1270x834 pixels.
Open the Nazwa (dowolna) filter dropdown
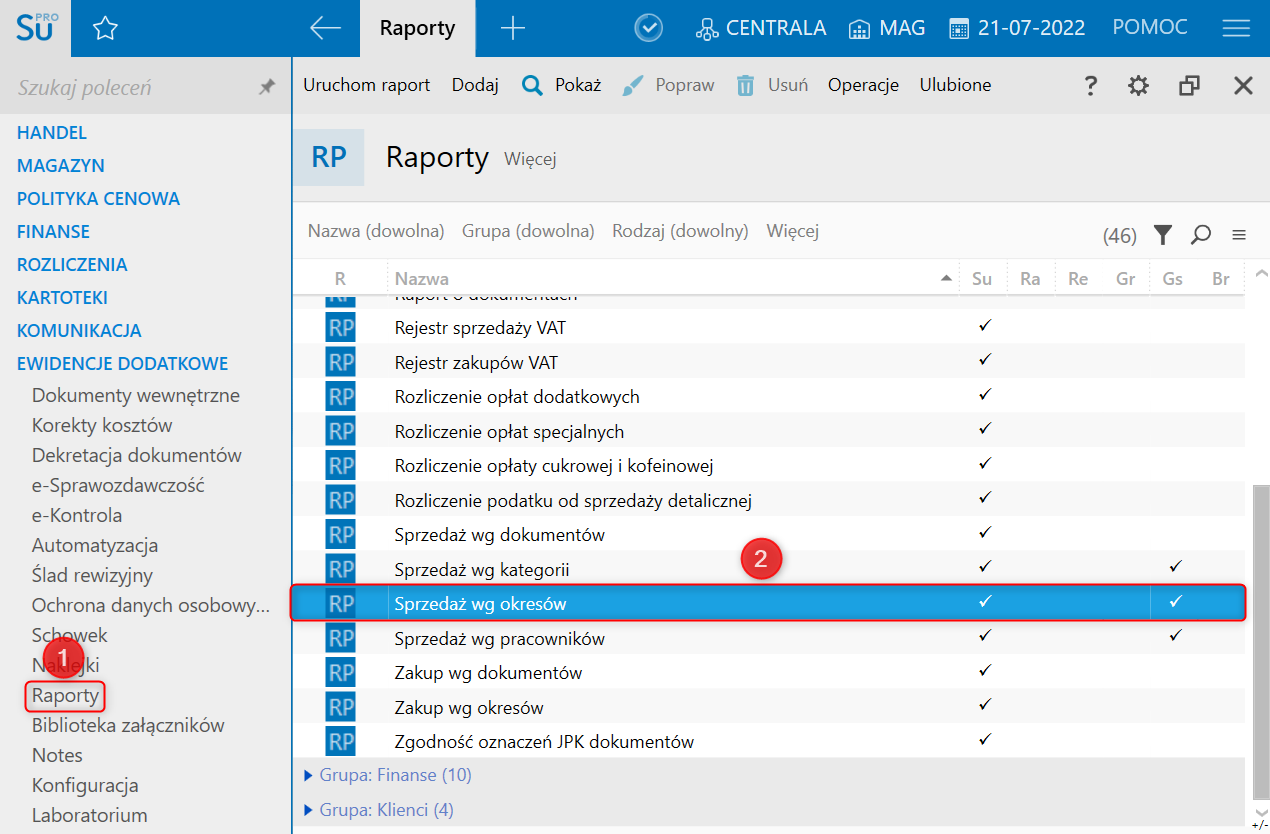[376, 232]
